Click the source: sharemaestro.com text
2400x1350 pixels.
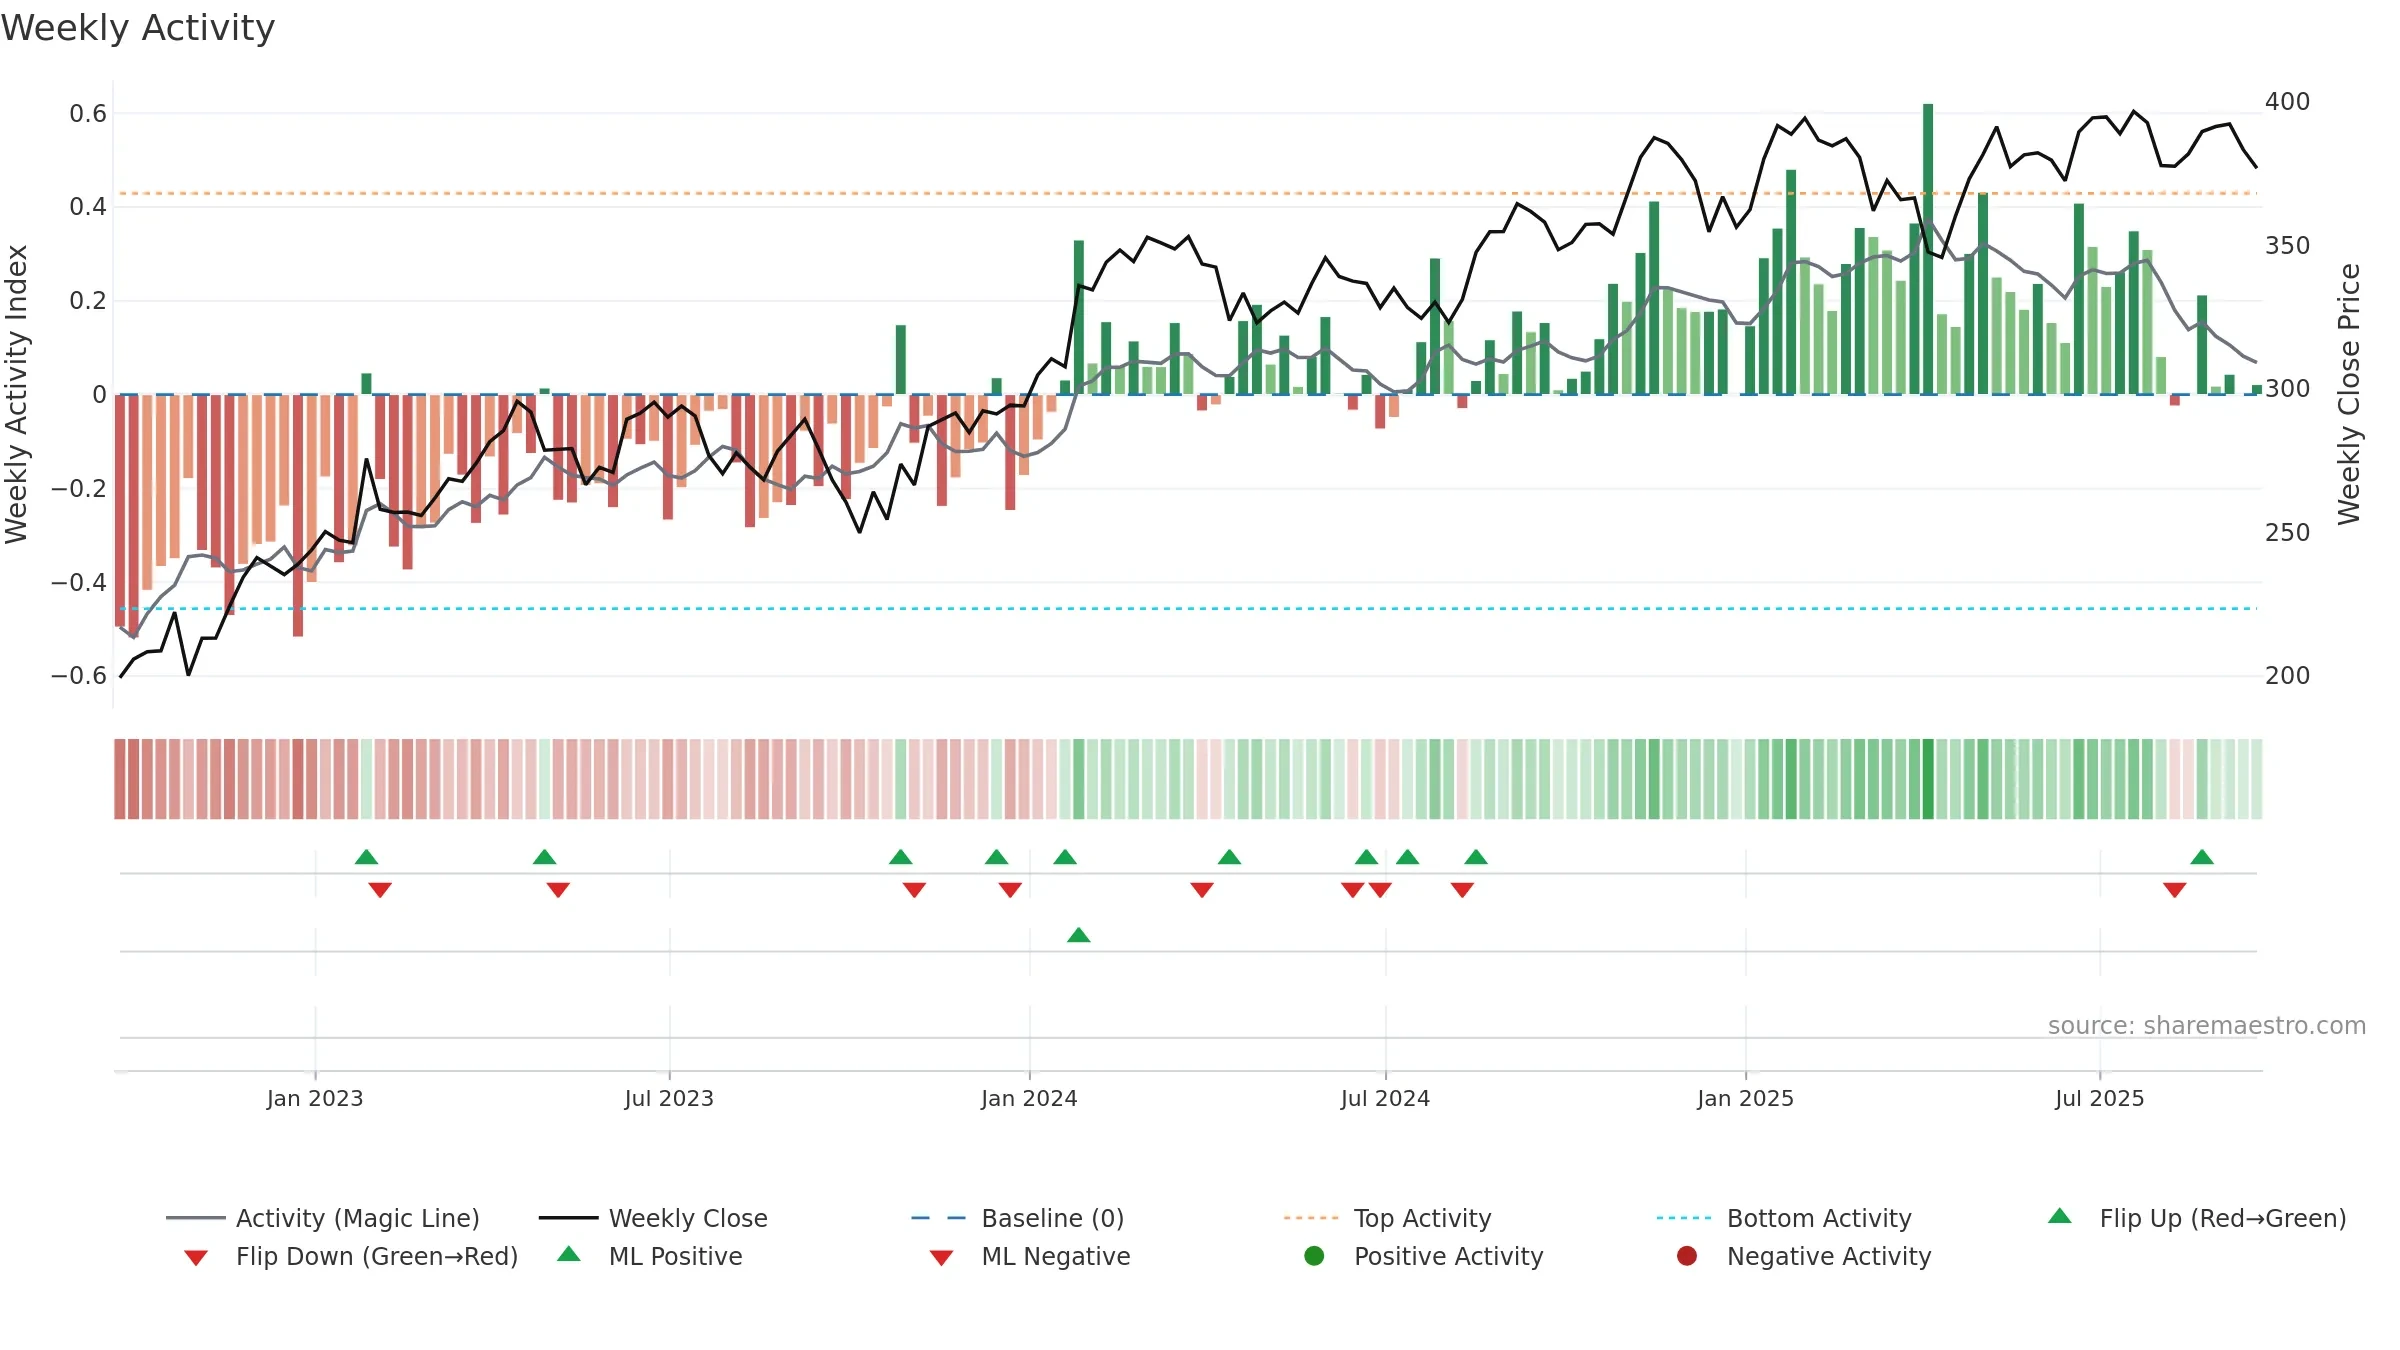coord(2207,1025)
